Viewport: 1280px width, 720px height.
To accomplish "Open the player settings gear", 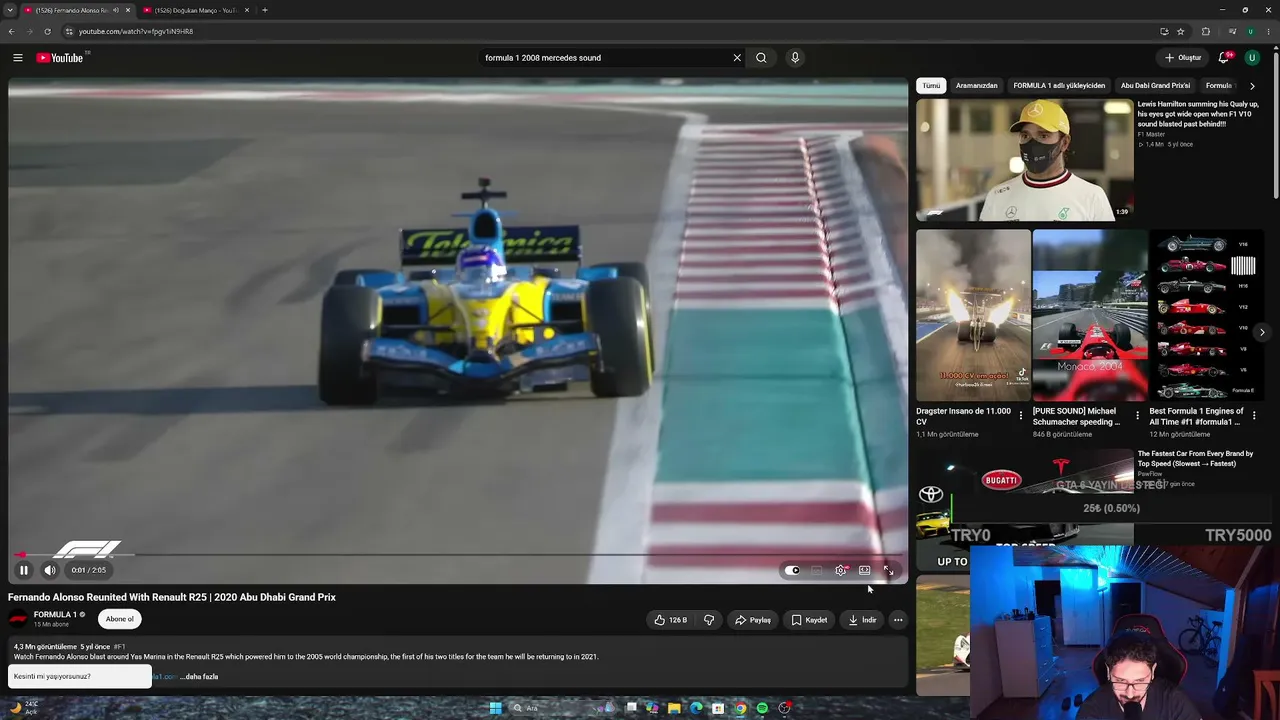I will (841, 570).
